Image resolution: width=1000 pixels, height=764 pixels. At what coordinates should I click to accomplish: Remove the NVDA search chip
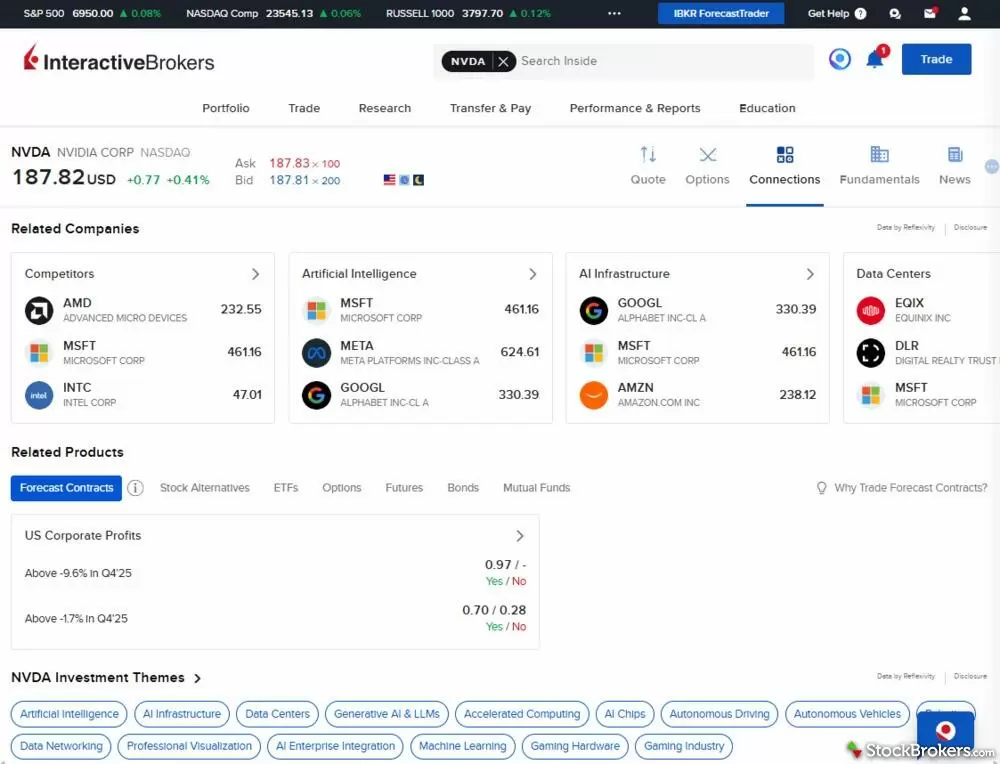pos(505,60)
